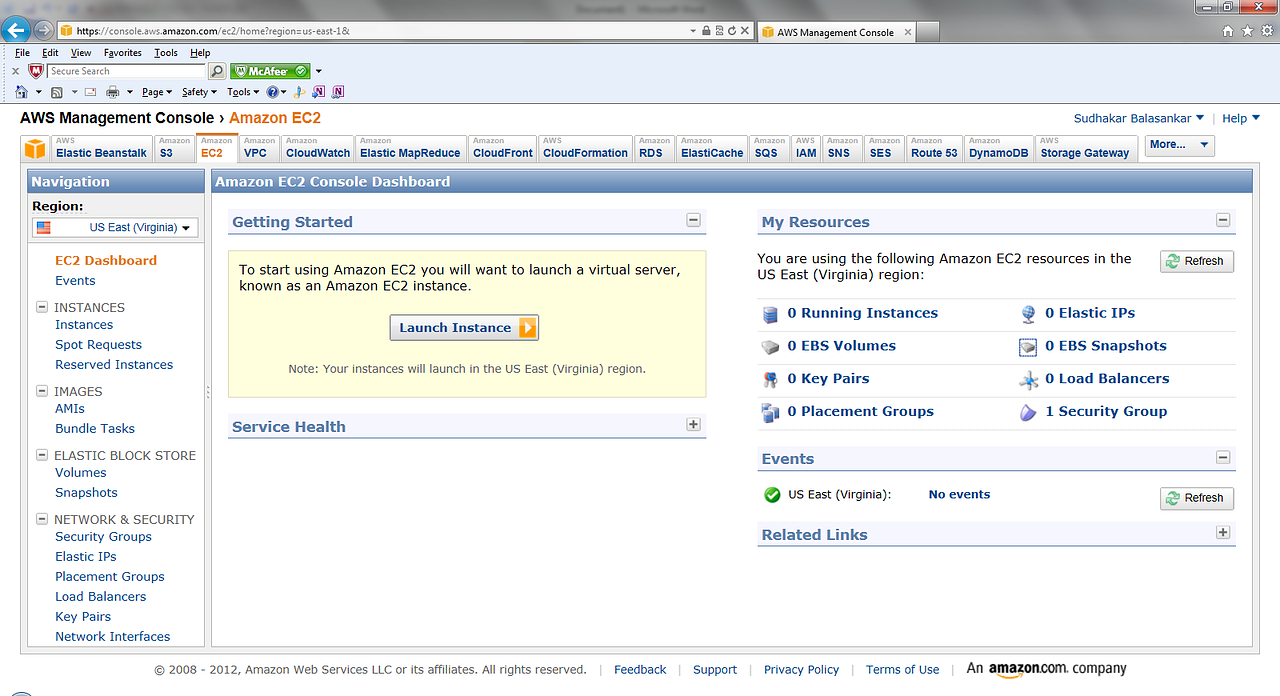Click the Running Instances server icon
Image resolution: width=1280 pixels, height=696 pixels.
(770, 314)
